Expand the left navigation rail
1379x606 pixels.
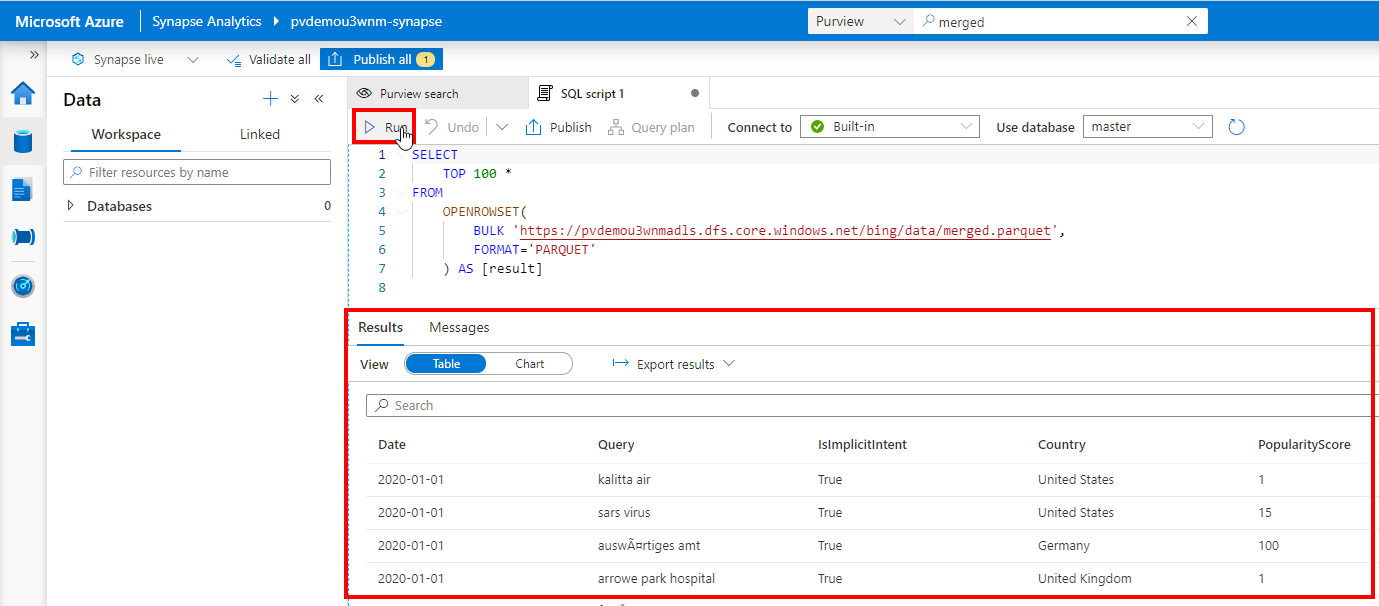pos(34,55)
